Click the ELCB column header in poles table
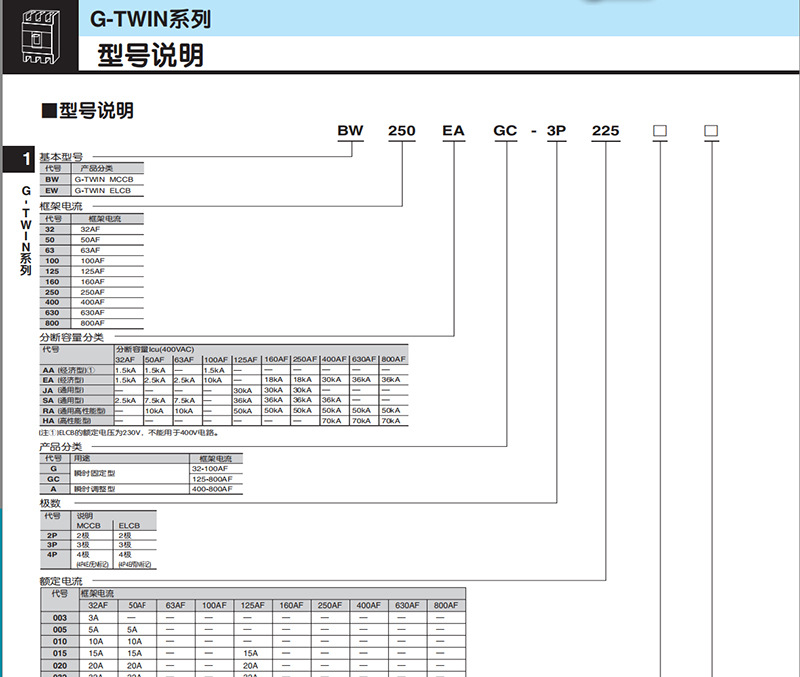Viewport: 800px width, 677px height. (x=129, y=525)
